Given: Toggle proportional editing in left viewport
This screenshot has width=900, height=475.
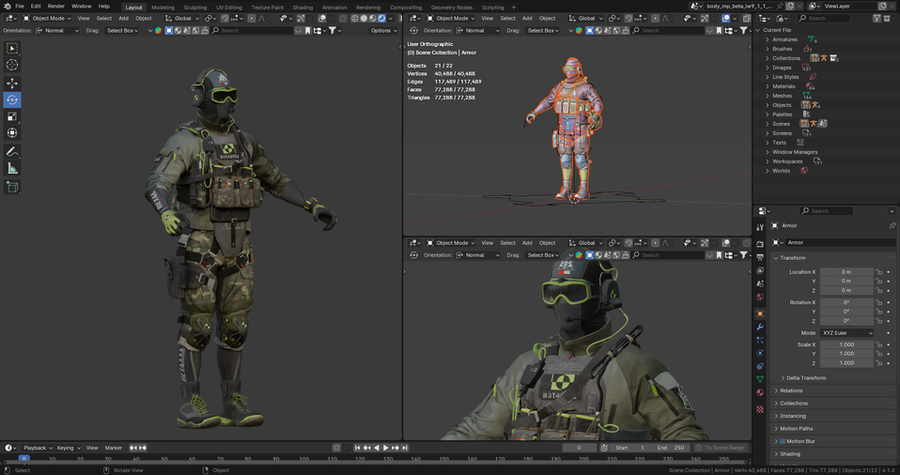Looking at the screenshot, I should [251, 18].
